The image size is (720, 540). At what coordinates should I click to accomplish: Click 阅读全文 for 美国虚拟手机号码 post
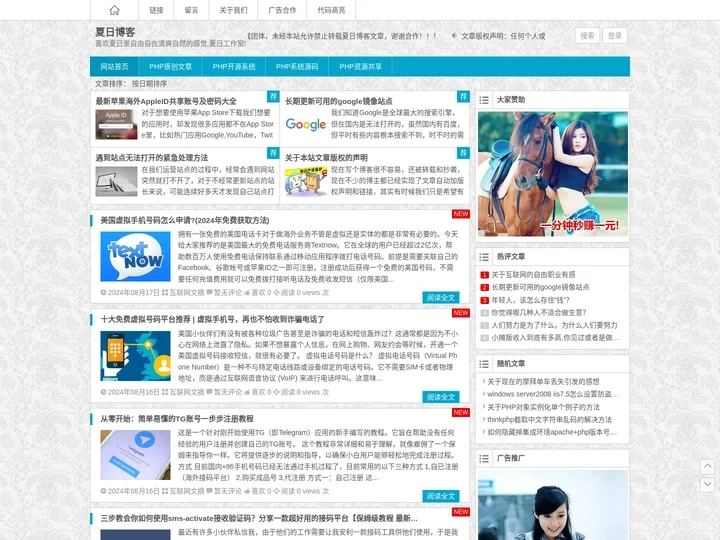click(x=441, y=298)
